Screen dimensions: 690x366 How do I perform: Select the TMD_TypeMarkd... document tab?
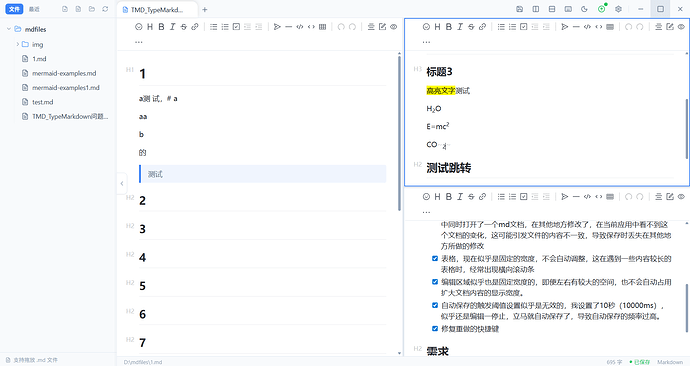click(x=158, y=9)
